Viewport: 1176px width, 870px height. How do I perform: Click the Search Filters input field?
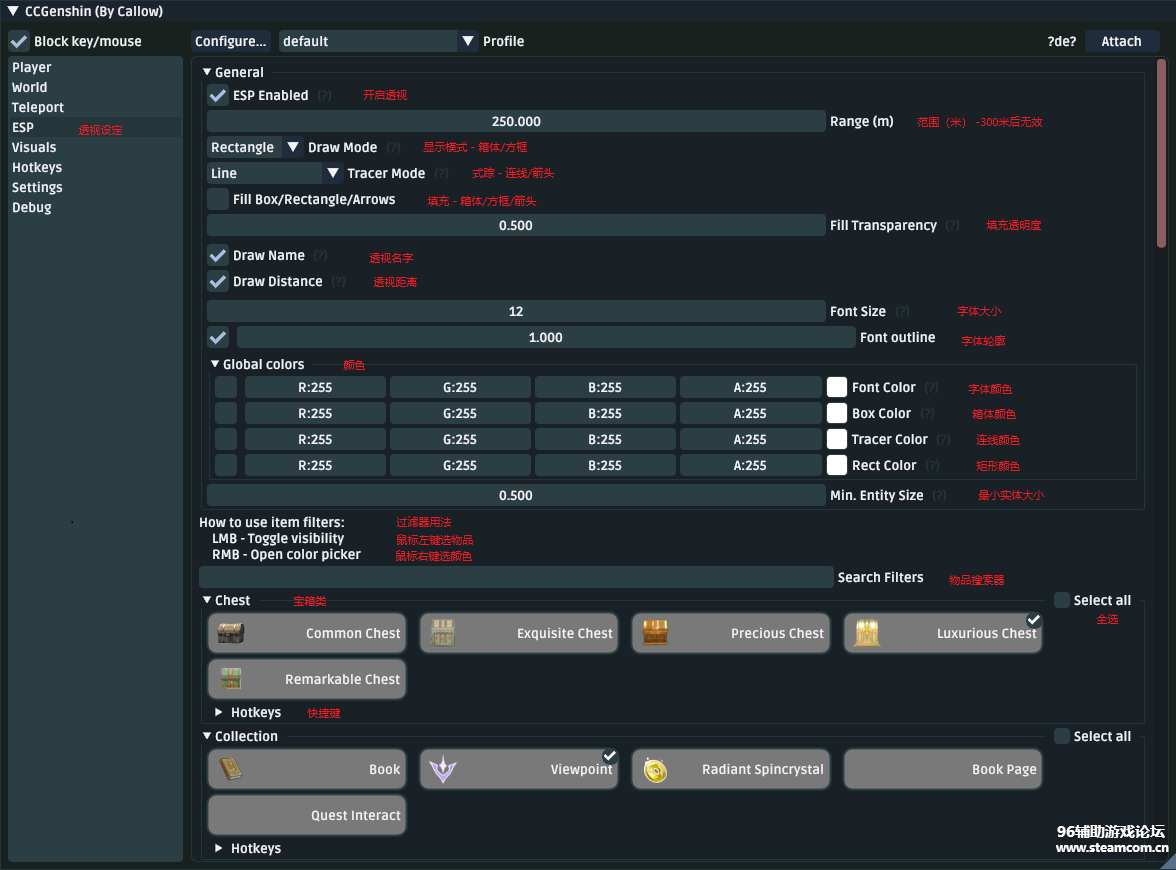coord(516,577)
